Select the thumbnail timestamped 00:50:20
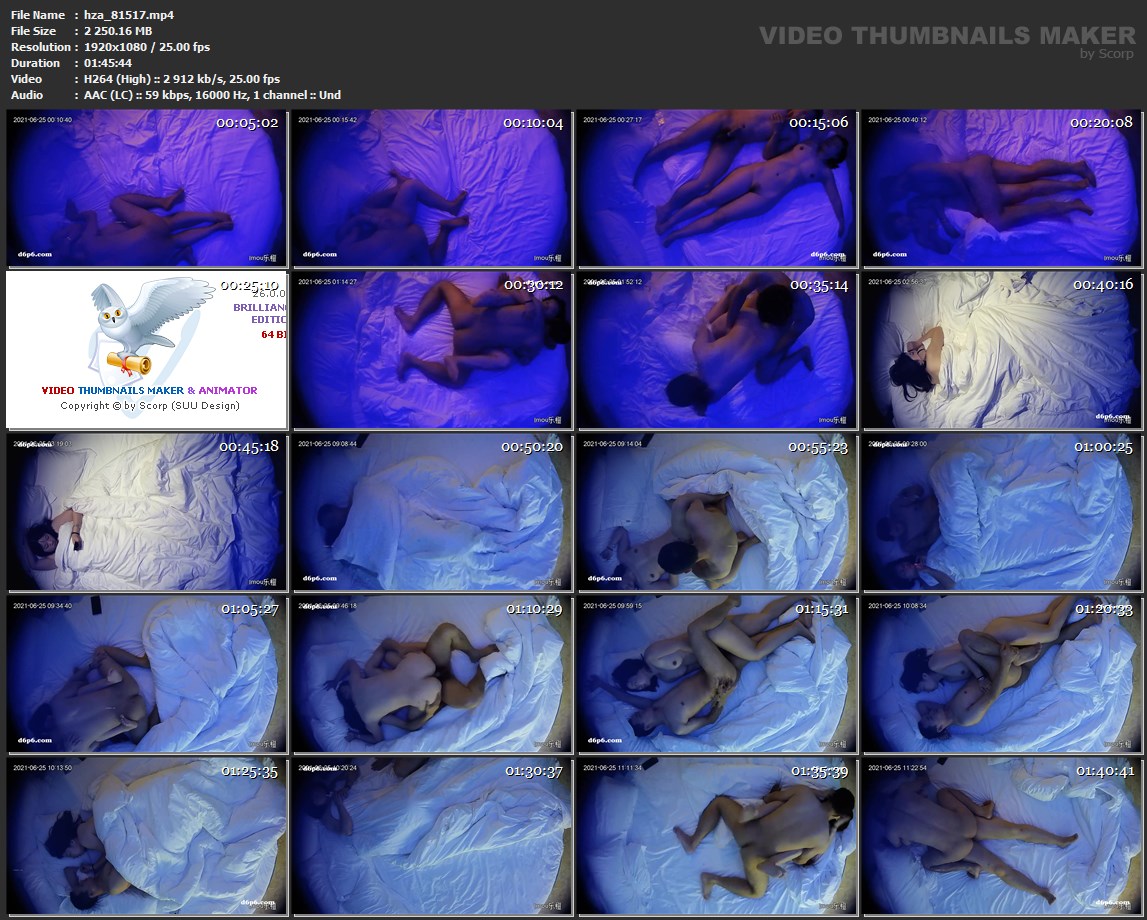This screenshot has height=920, width=1147. point(432,512)
